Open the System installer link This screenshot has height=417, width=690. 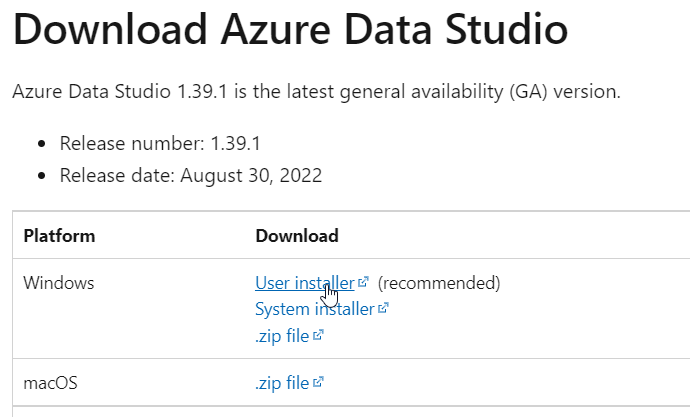pyautogui.click(x=314, y=309)
